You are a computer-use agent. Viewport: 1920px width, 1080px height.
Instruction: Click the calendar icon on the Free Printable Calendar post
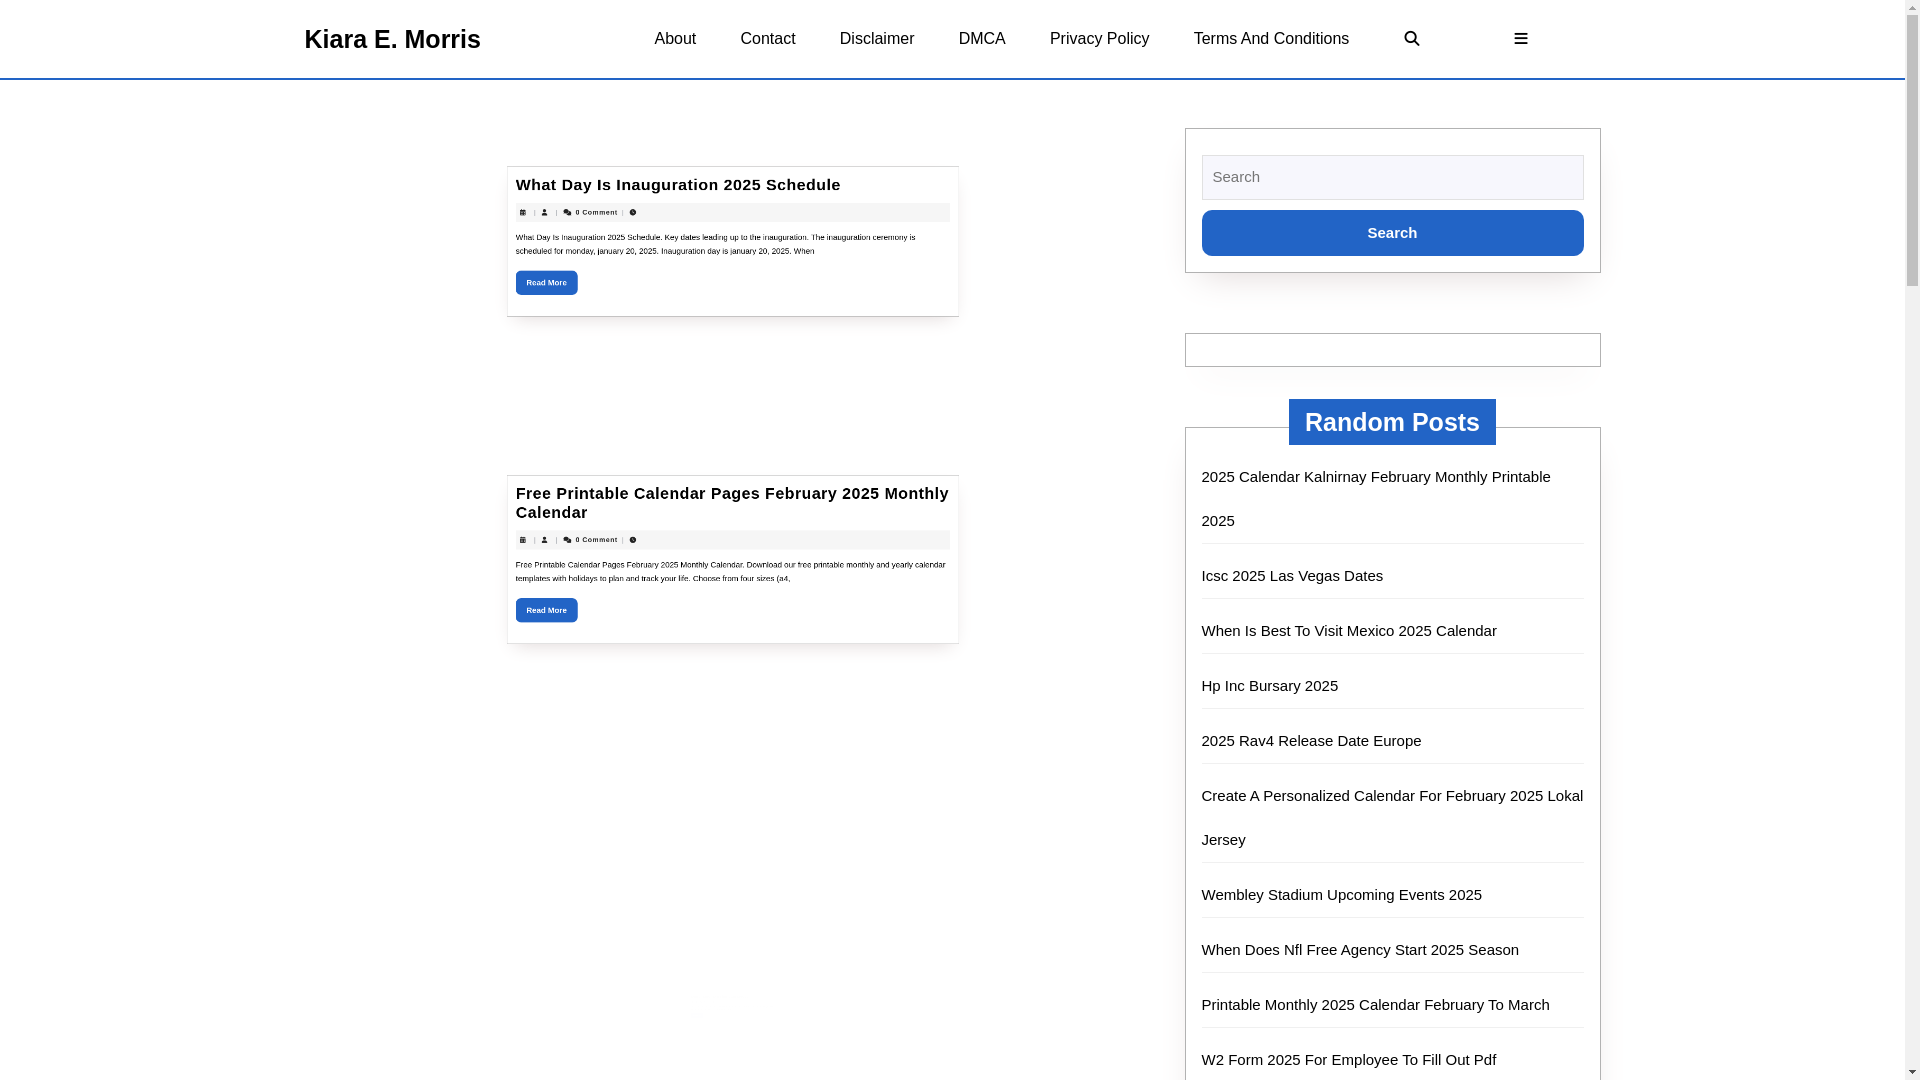point(522,540)
